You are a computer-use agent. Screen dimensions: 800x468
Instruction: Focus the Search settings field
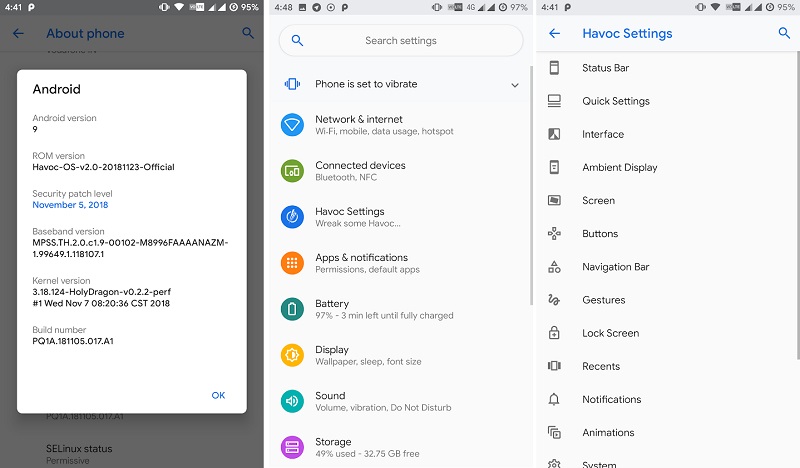coord(401,41)
